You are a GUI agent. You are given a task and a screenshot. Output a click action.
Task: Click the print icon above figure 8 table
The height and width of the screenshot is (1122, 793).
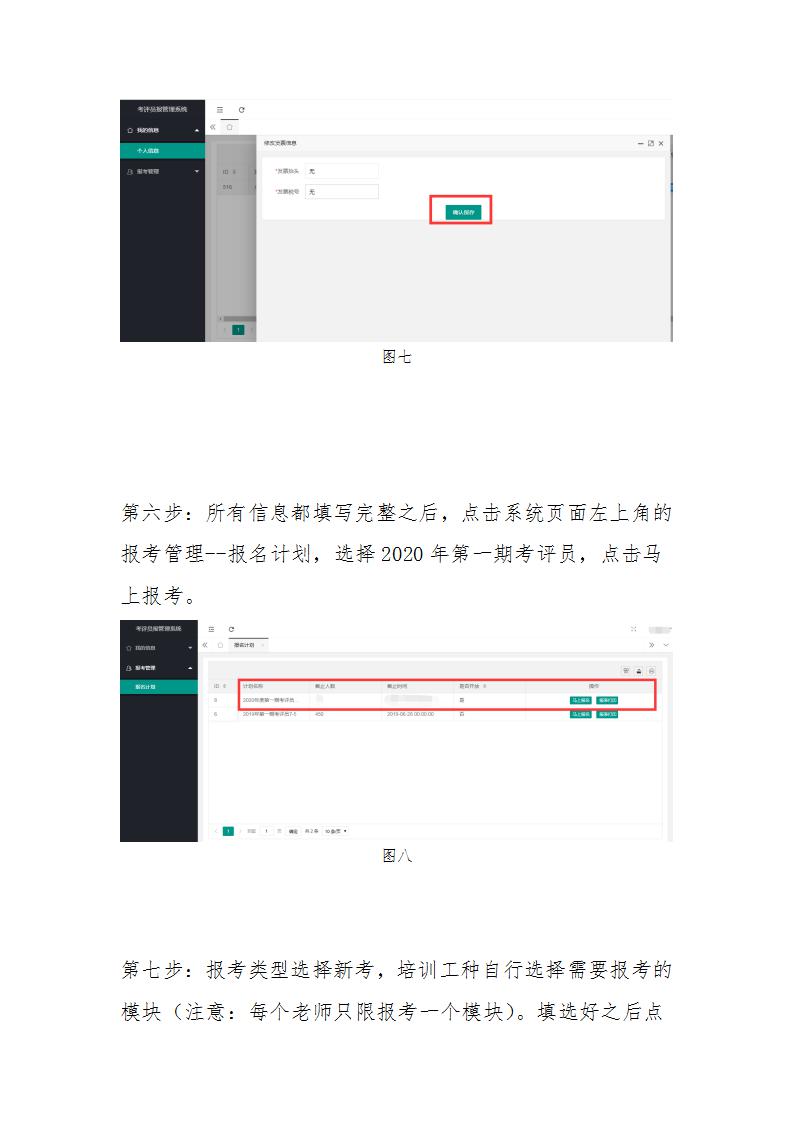651,671
